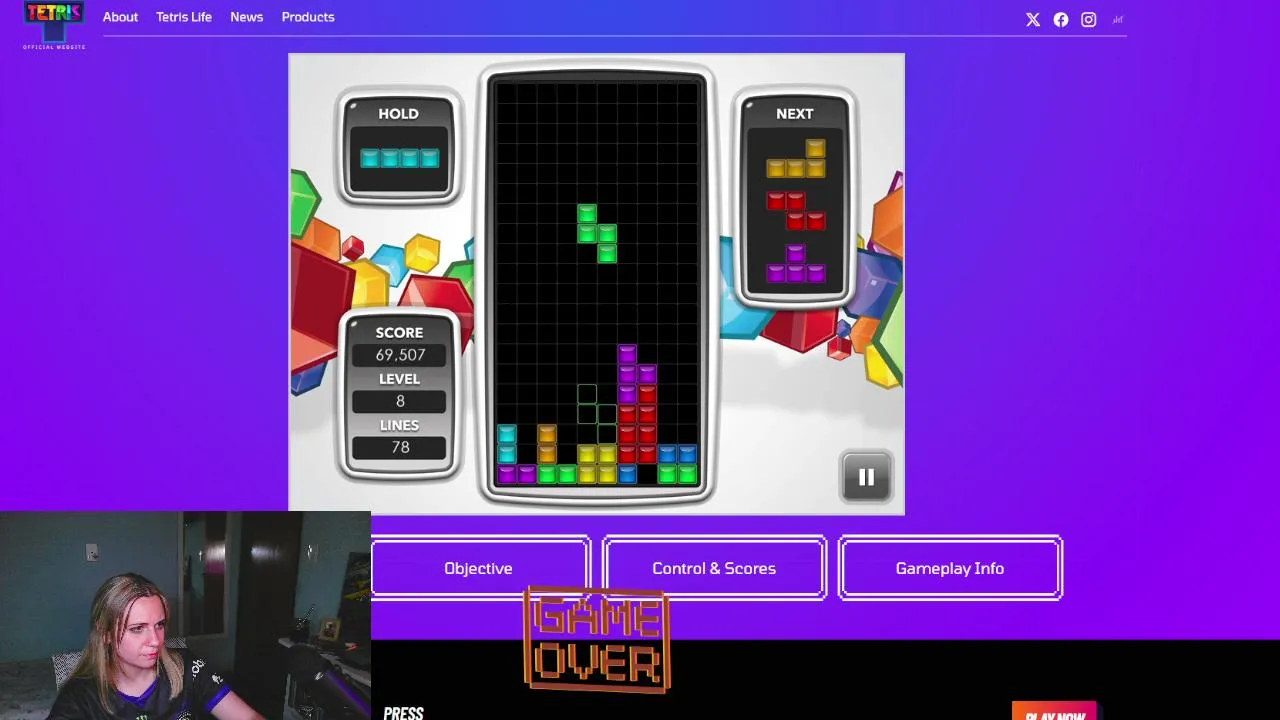
Task: Click the PRESS text at bottom
Action: coord(404,713)
